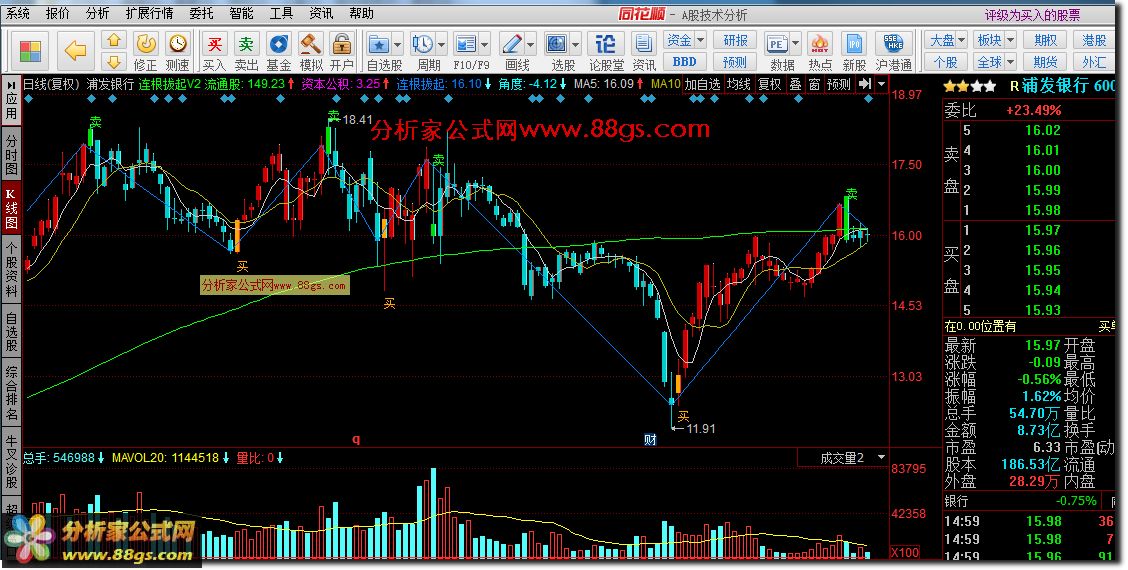Click the 测速 speed test clock icon
Viewport: 1128px width, 570px height.
pos(178,45)
